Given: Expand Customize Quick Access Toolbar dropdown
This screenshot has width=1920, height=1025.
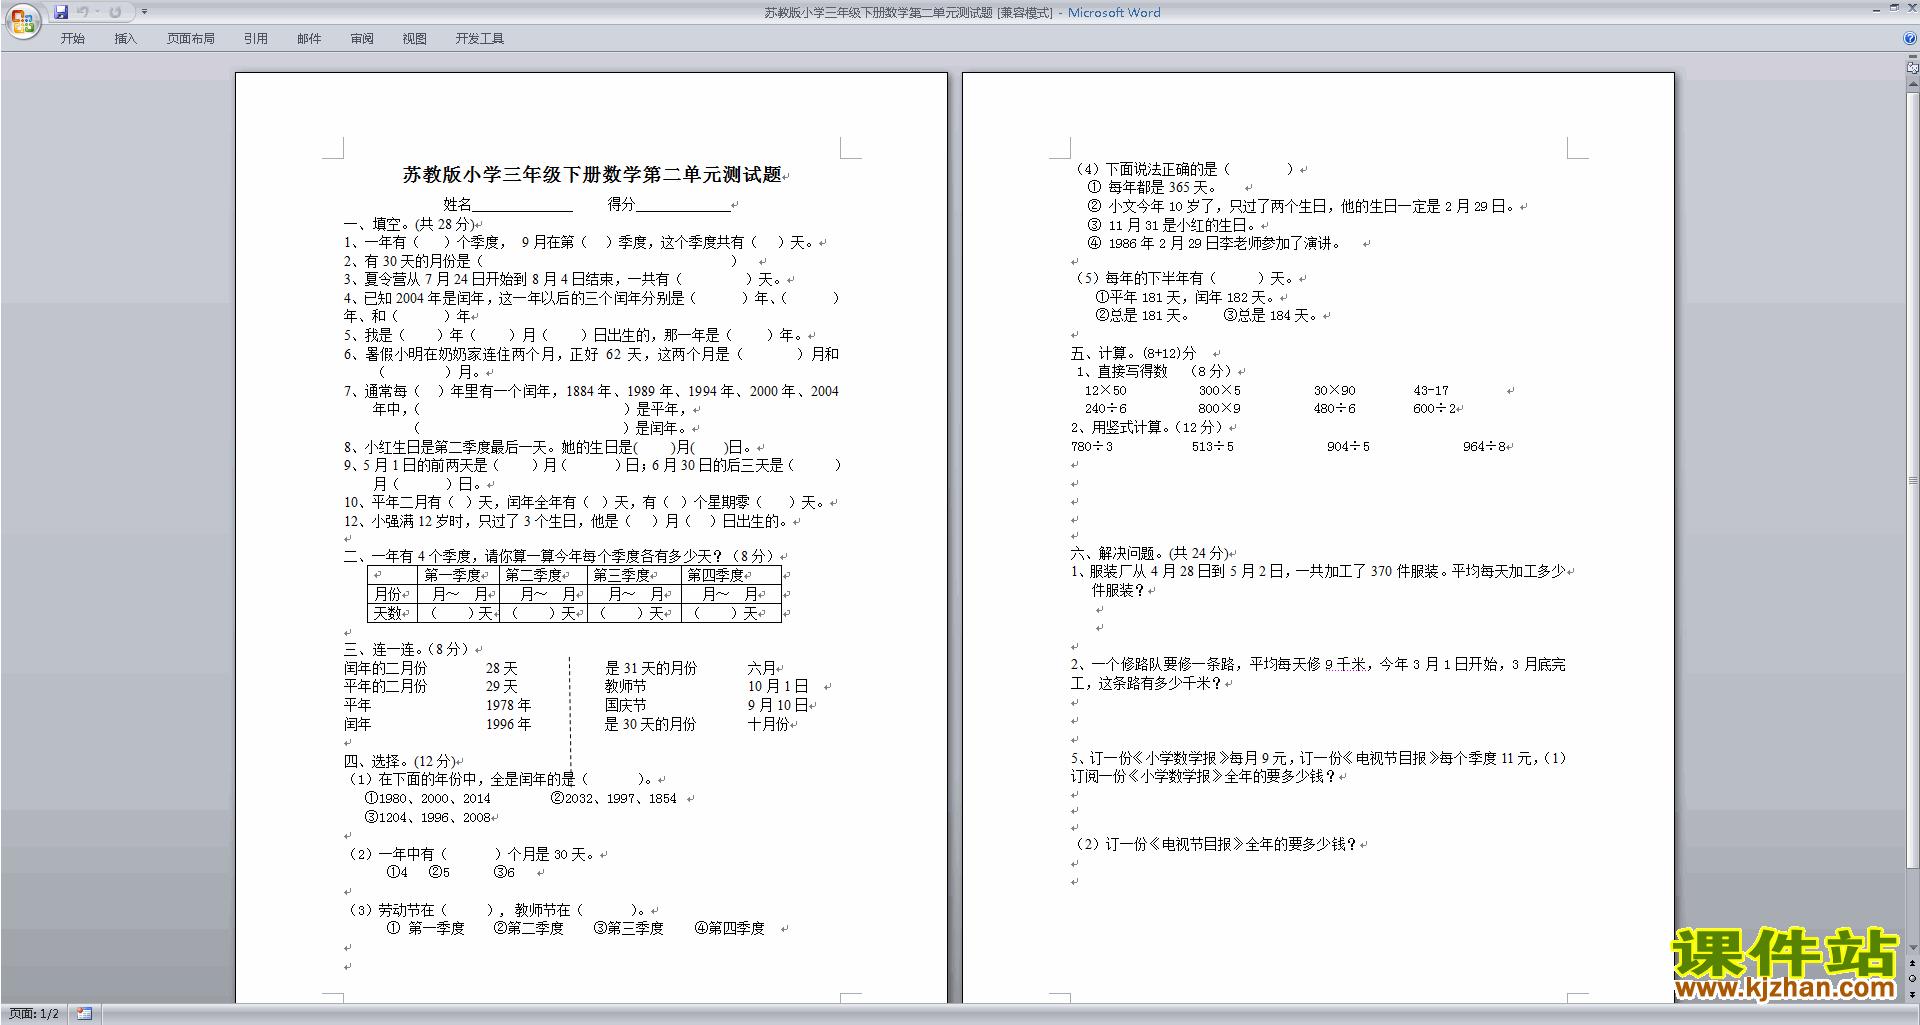Looking at the screenshot, I should tap(144, 12).
